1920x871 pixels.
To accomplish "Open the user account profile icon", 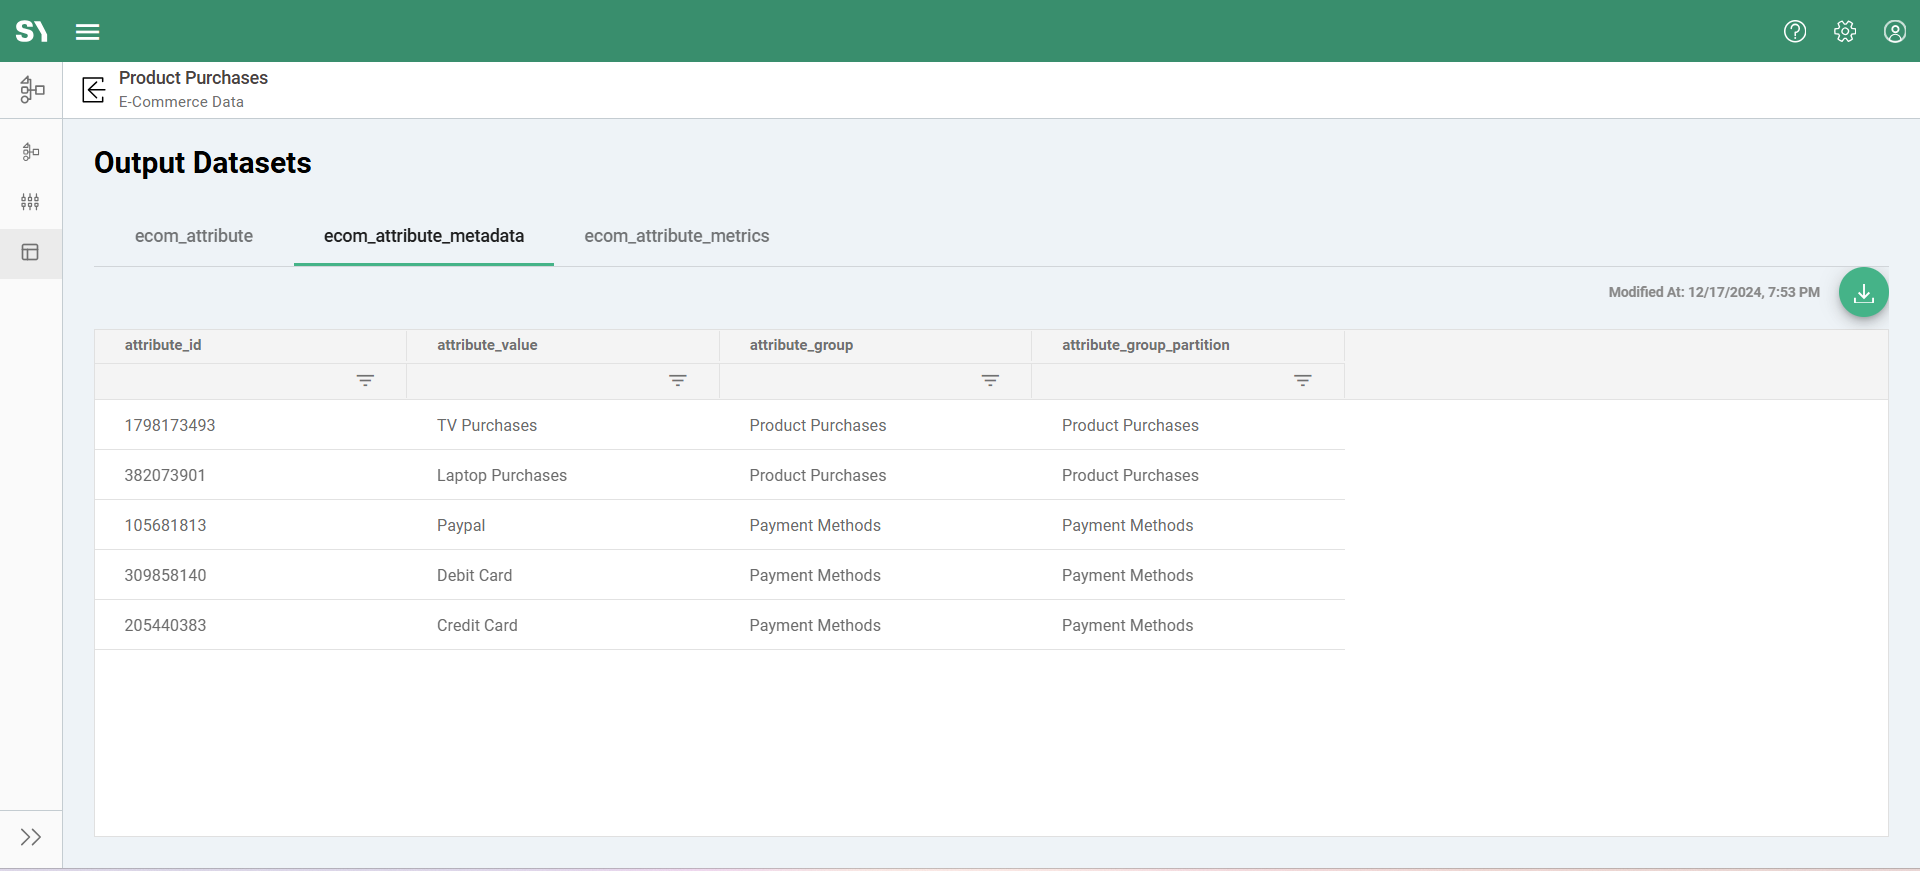I will pyautogui.click(x=1894, y=32).
